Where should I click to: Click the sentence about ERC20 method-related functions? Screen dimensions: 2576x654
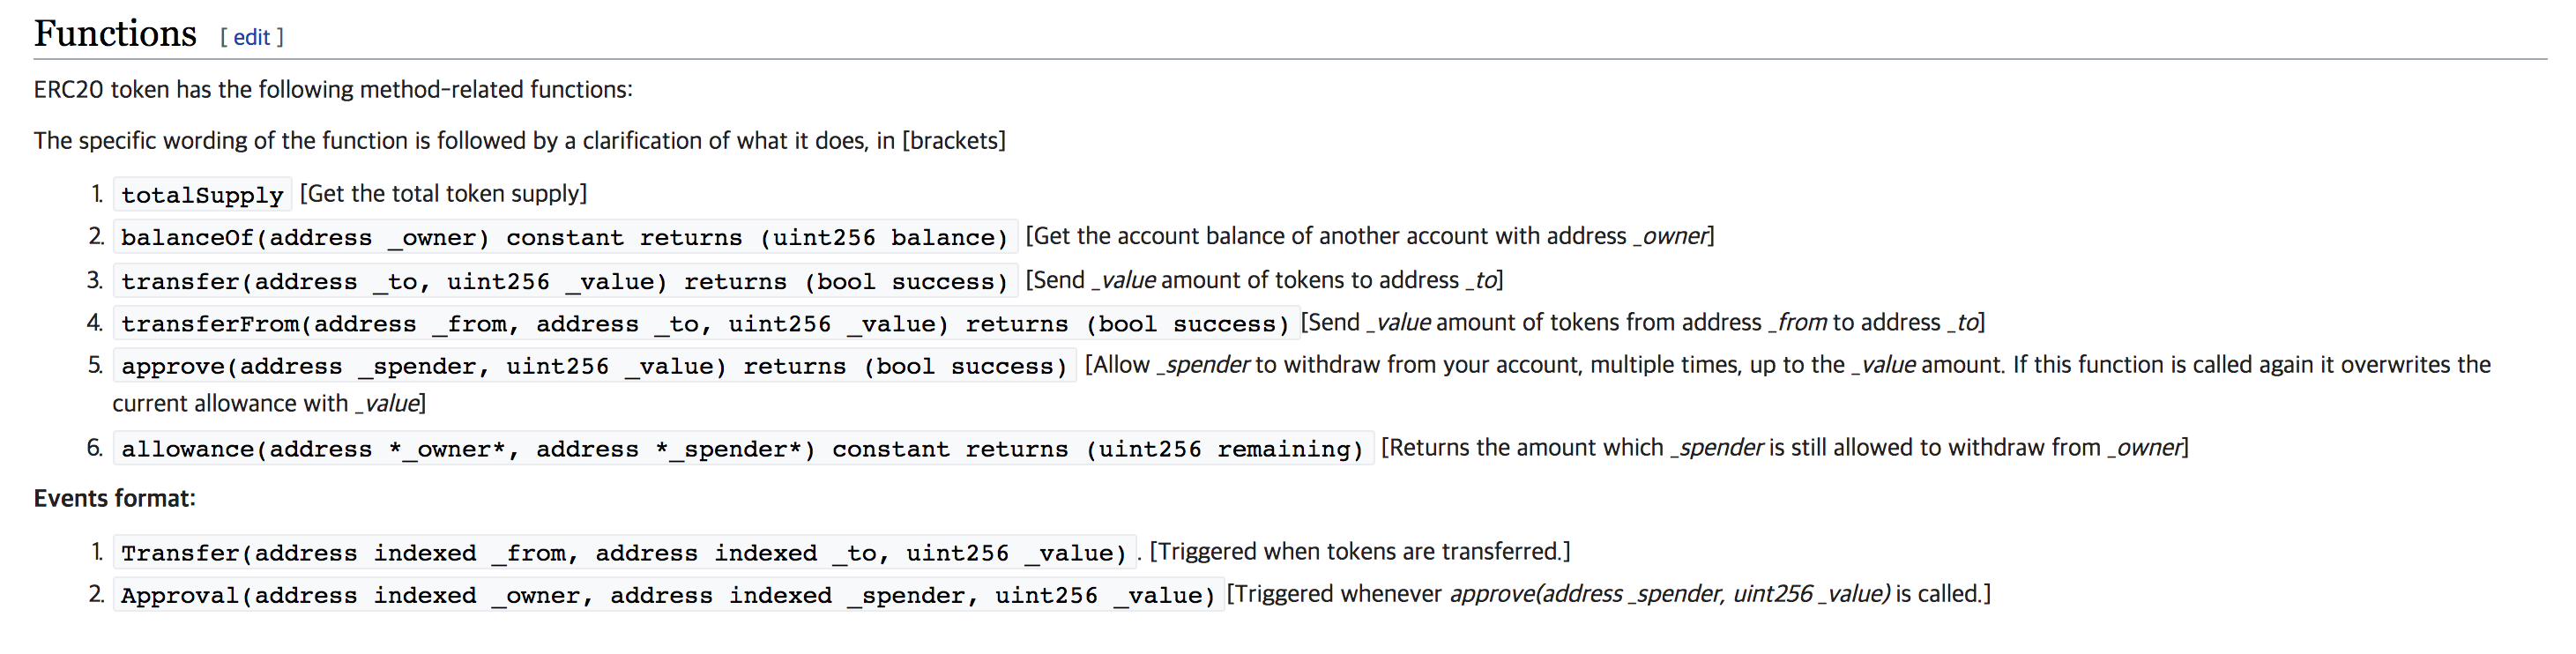pyautogui.click(x=333, y=89)
